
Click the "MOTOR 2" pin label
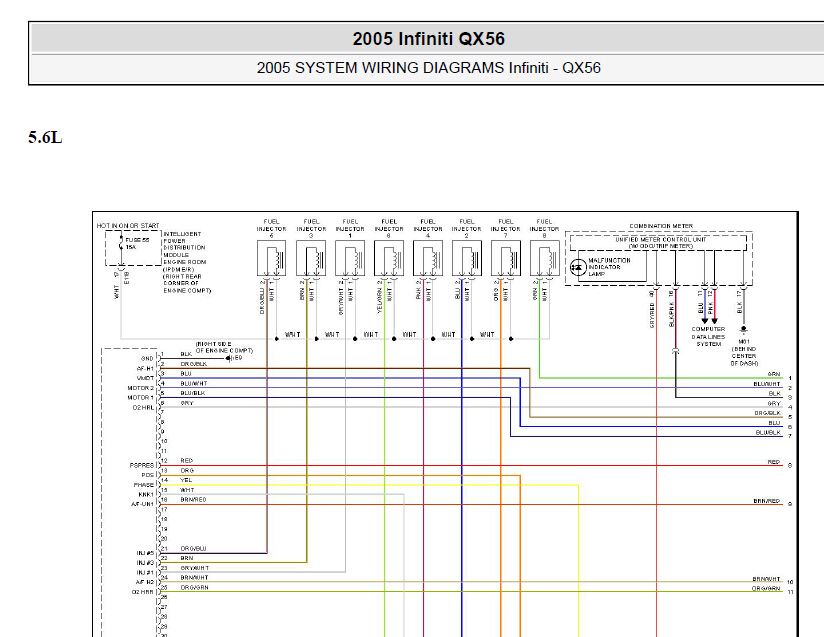140,388
